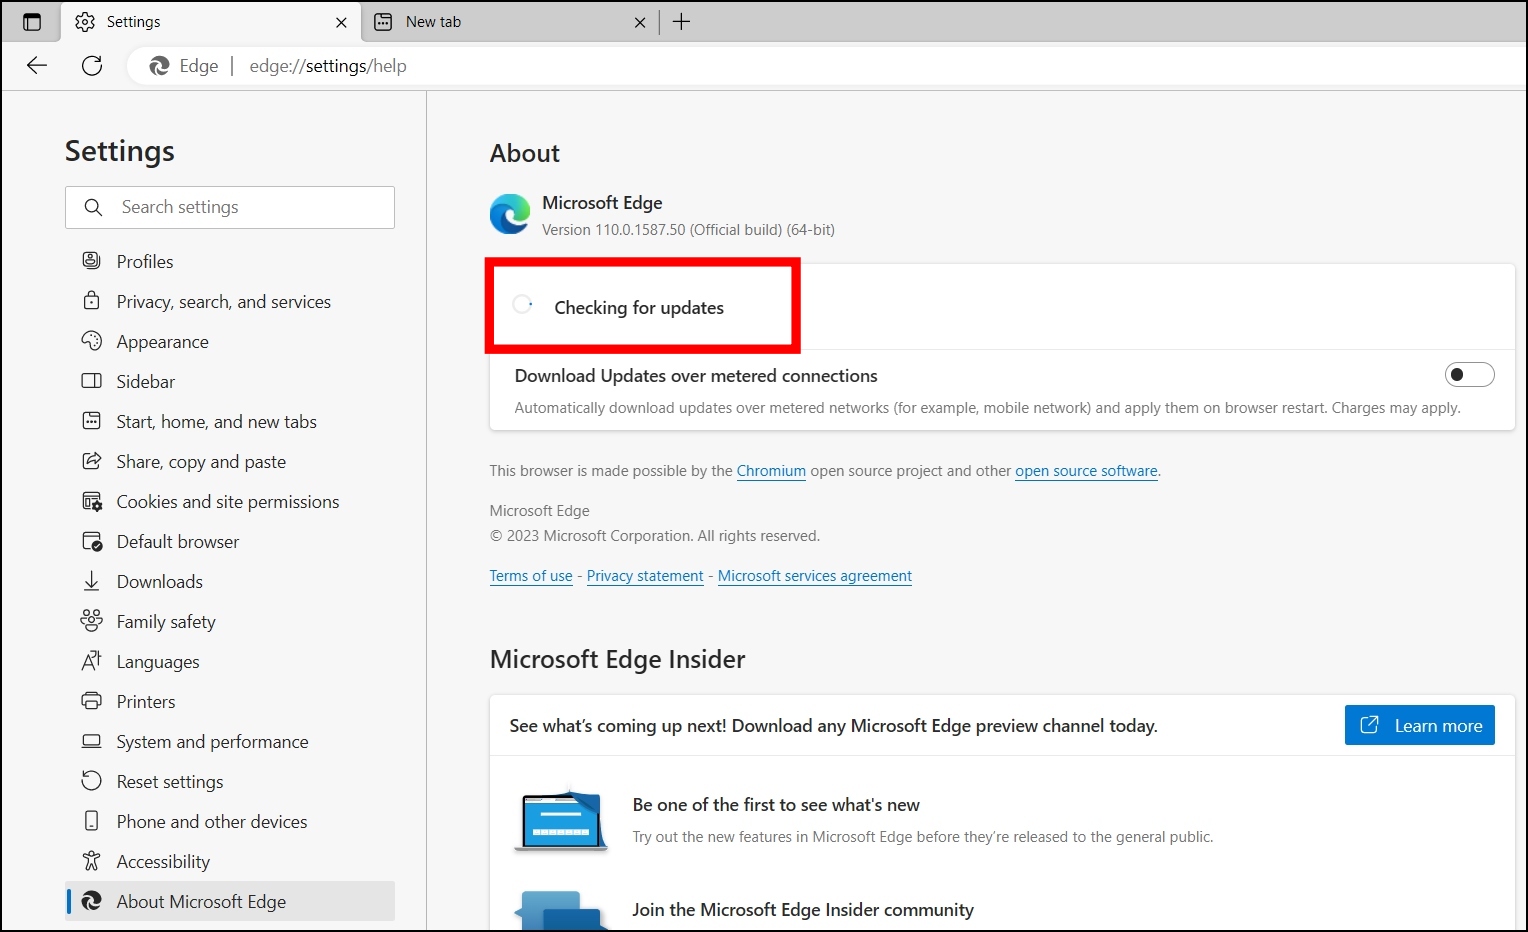Click the Version 110.0.1587.50 text
Image resolution: width=1528 pixels, height=932 pixels.
tap(688, 230)
